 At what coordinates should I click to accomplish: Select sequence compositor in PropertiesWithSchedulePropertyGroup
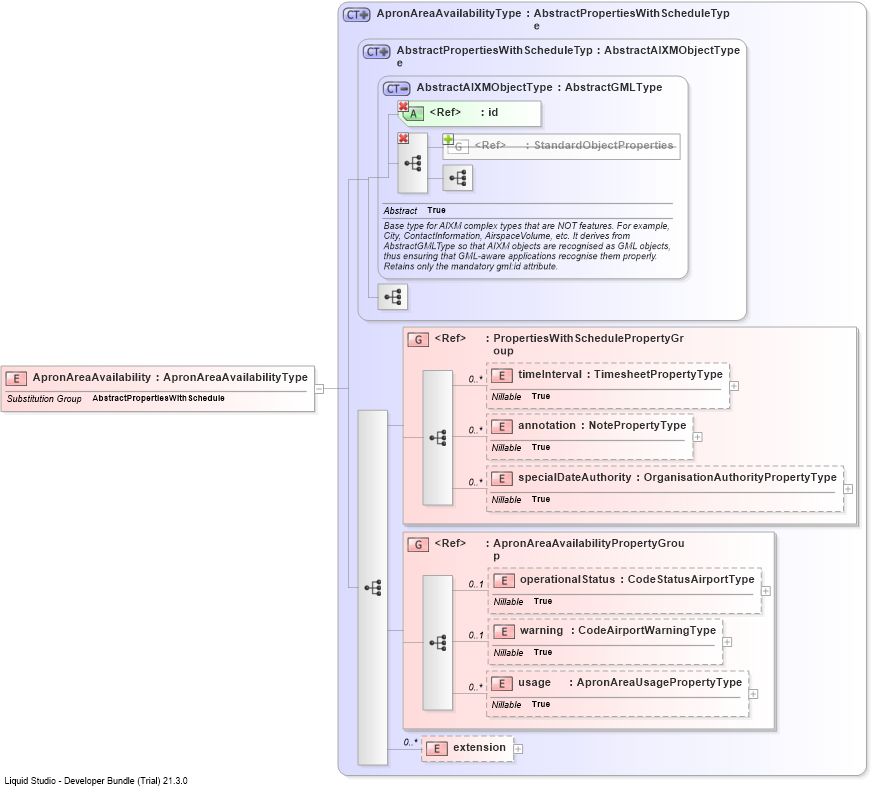[438, 438]
